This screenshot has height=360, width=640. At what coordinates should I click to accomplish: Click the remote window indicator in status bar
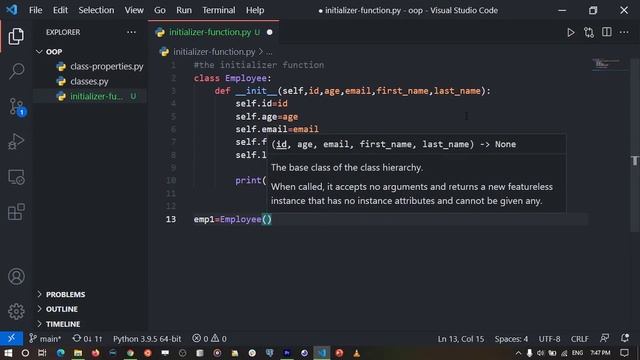tap(11, 338)
